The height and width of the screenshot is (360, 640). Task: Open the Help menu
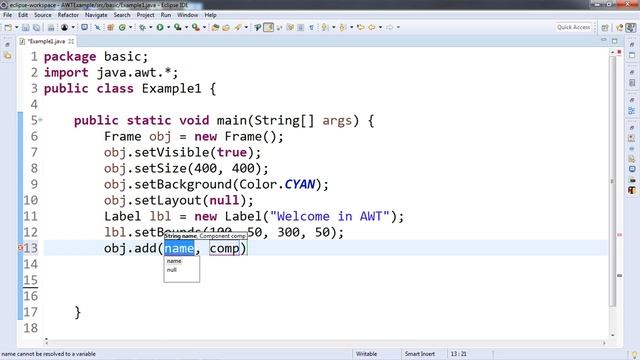211,15
